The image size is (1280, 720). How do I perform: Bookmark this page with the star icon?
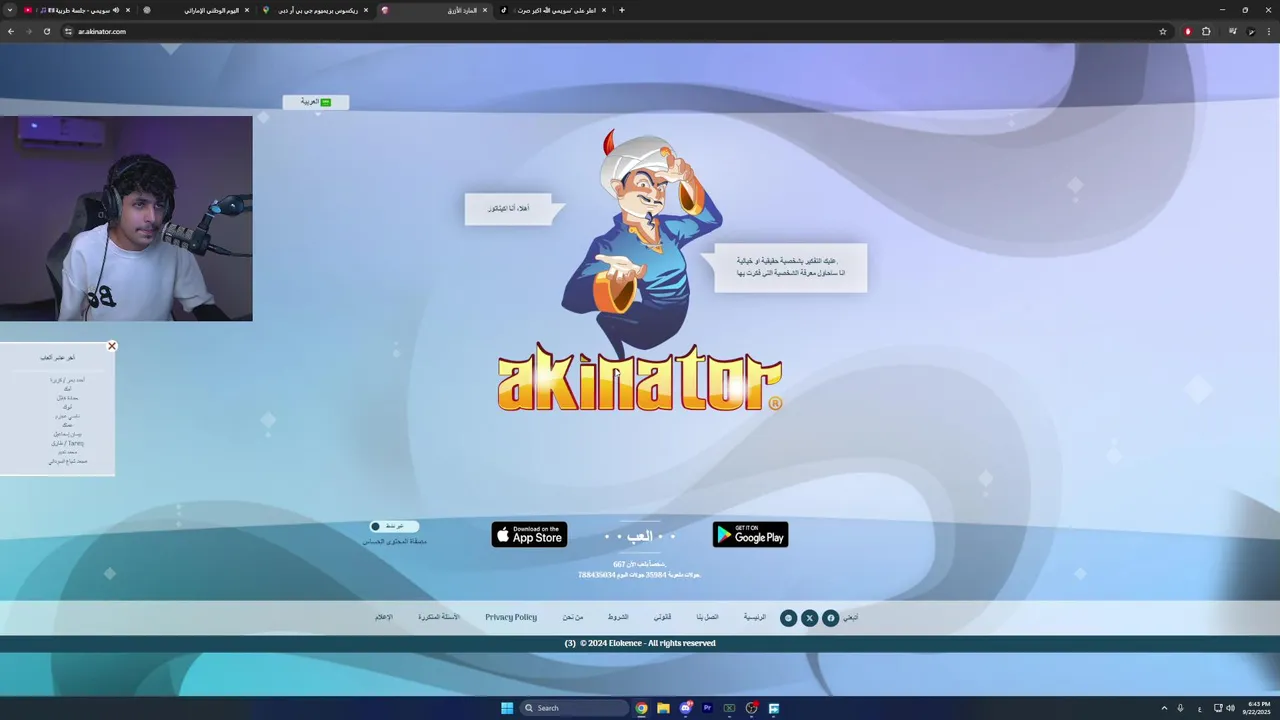(x=1163, y=31)
